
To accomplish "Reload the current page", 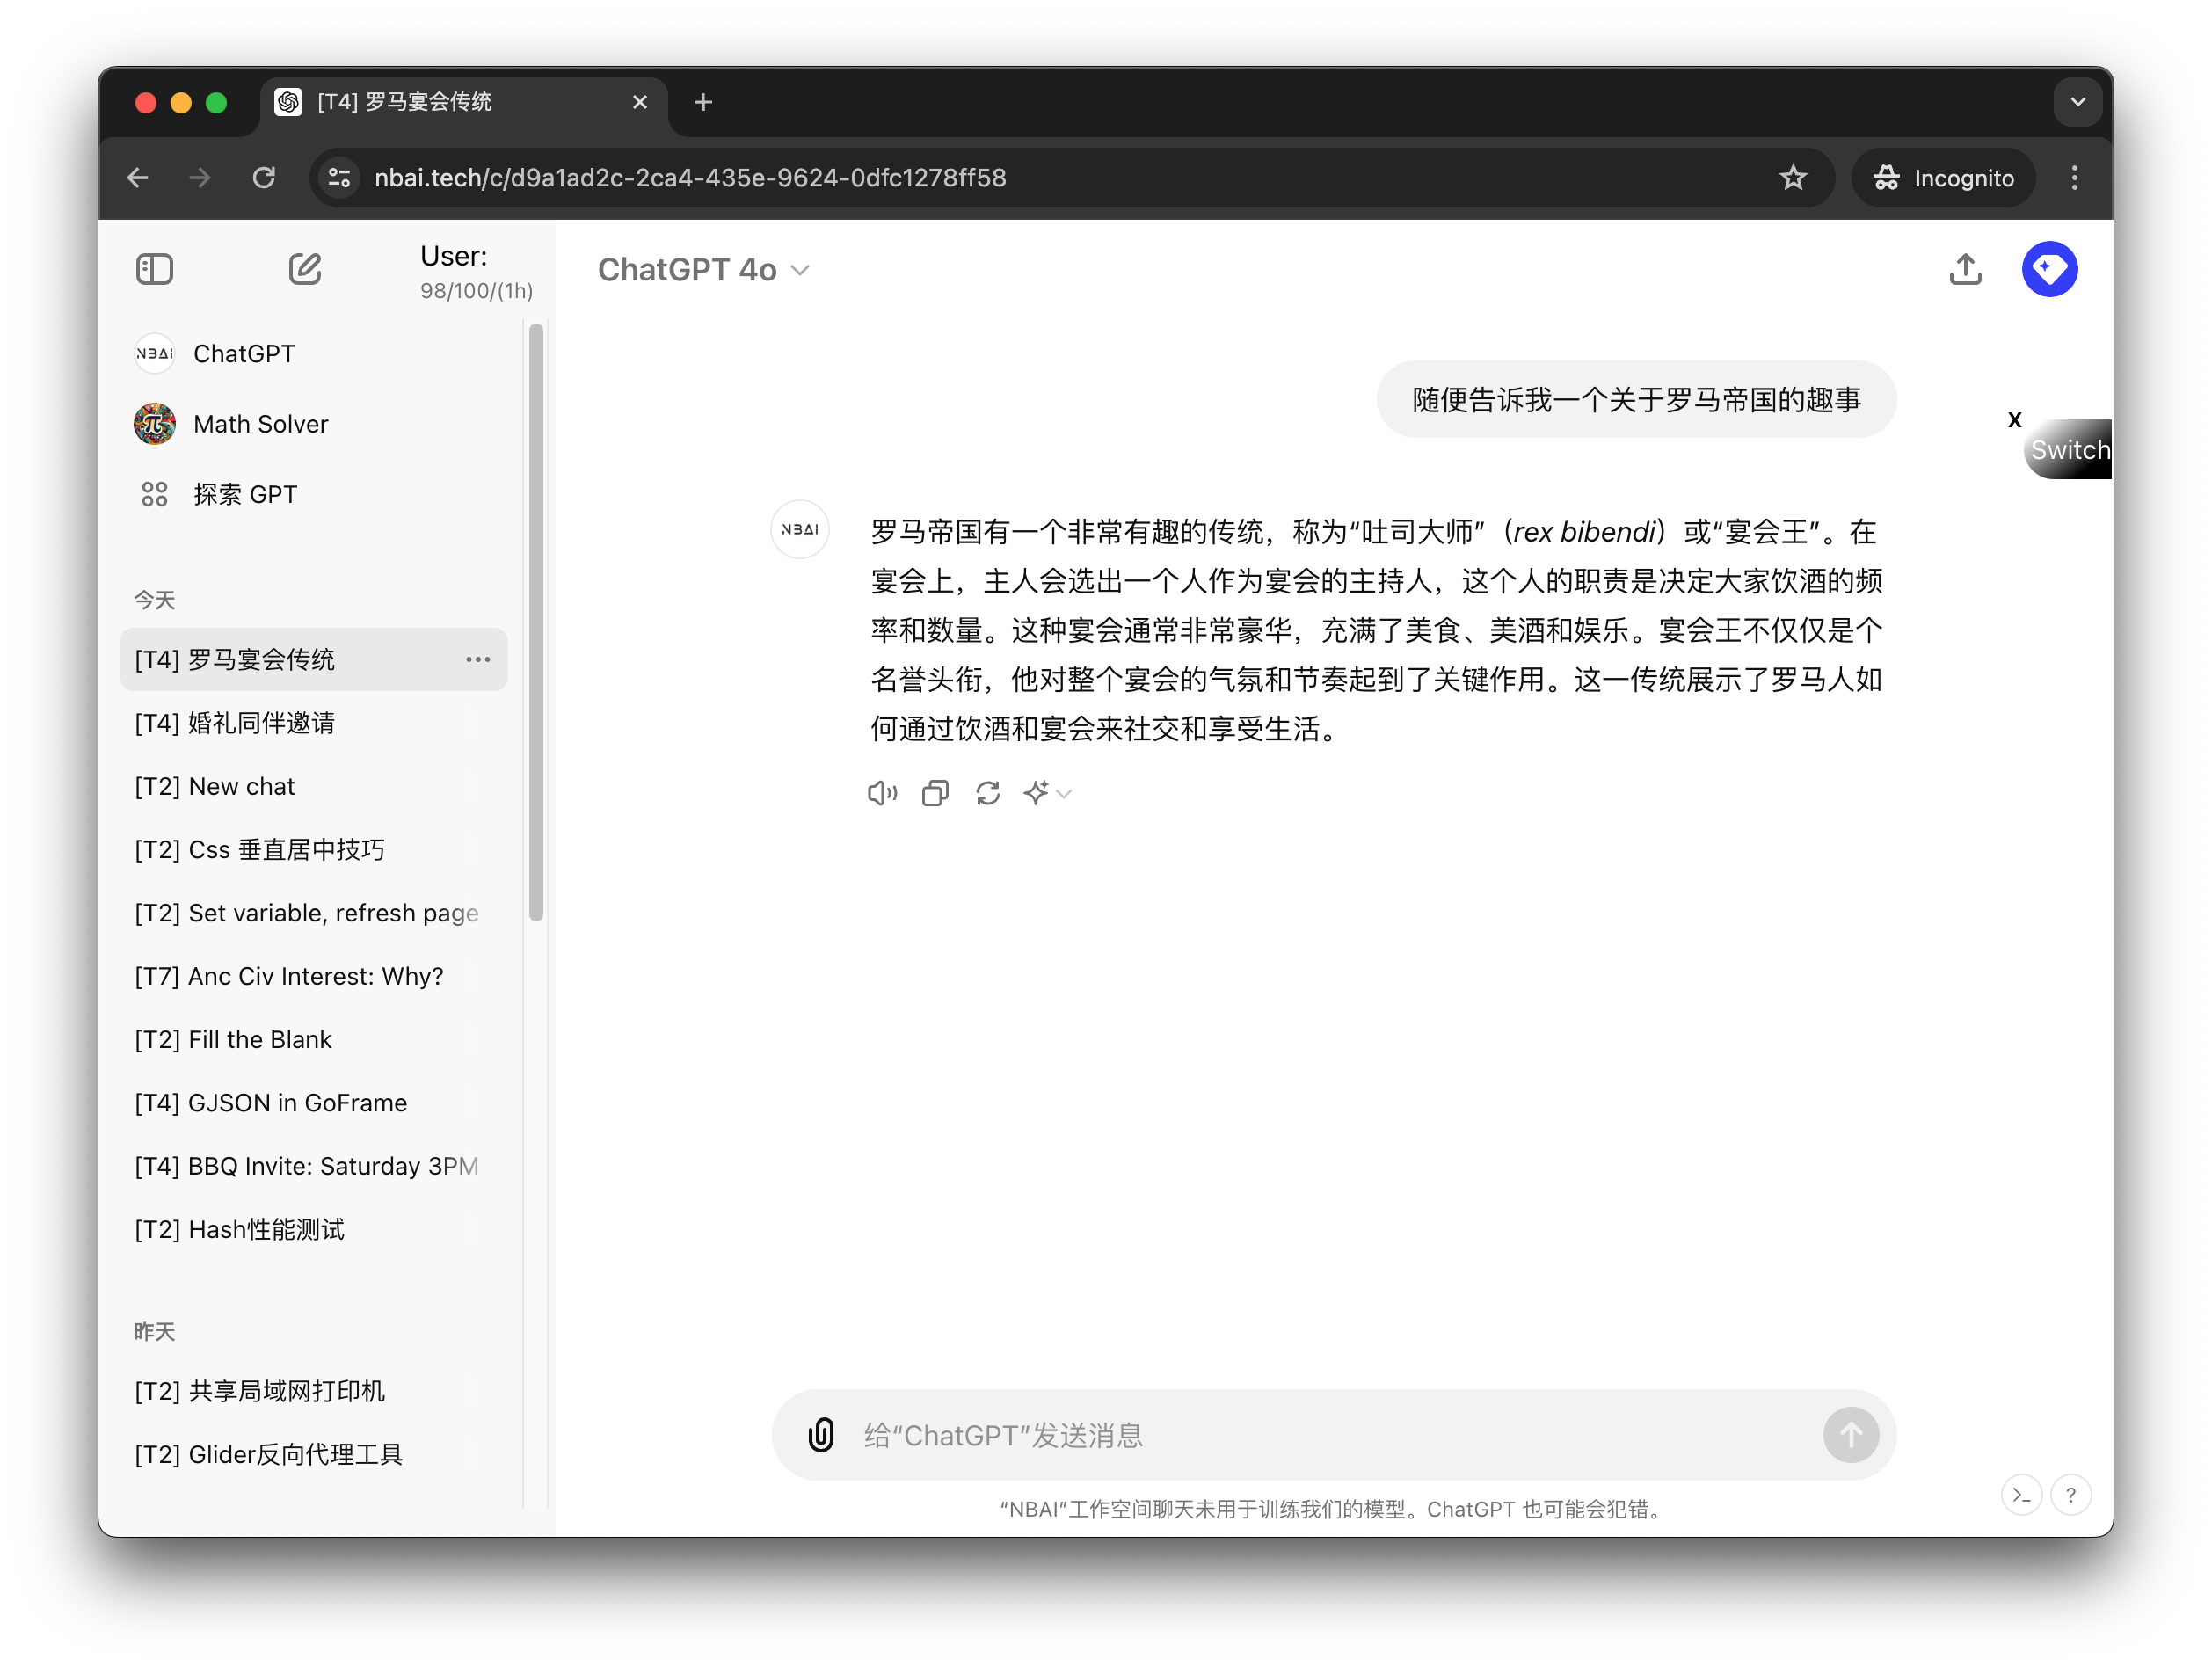I will pyautogui.click(x=263, y=178).
